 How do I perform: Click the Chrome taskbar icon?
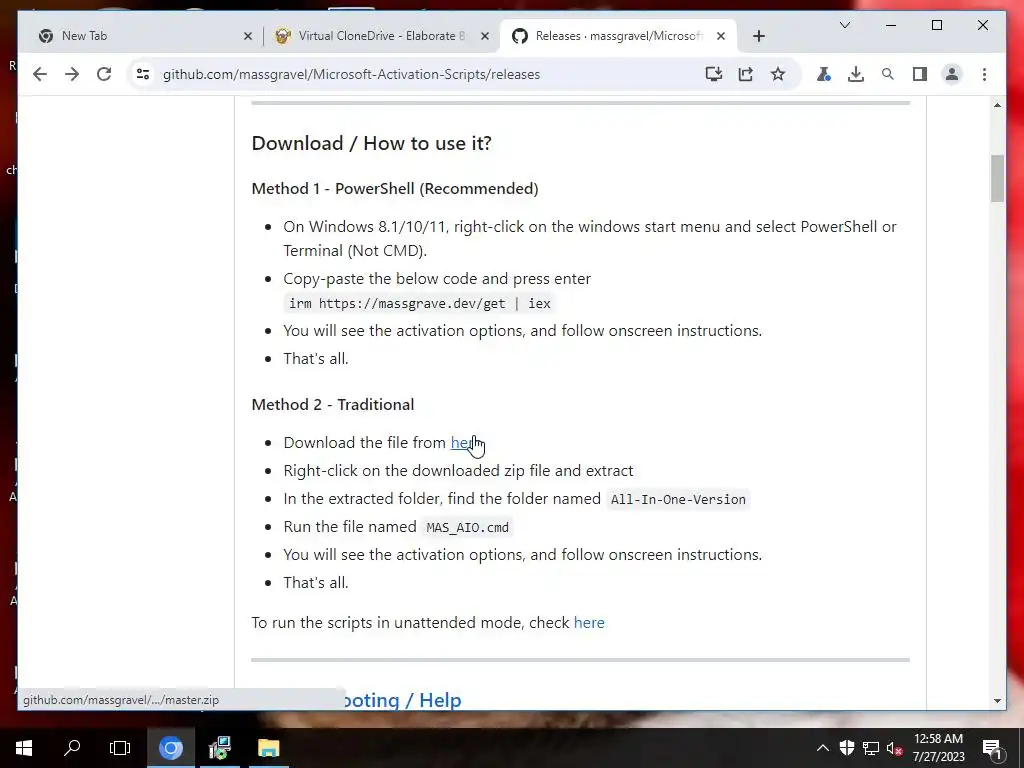point(171,748)
